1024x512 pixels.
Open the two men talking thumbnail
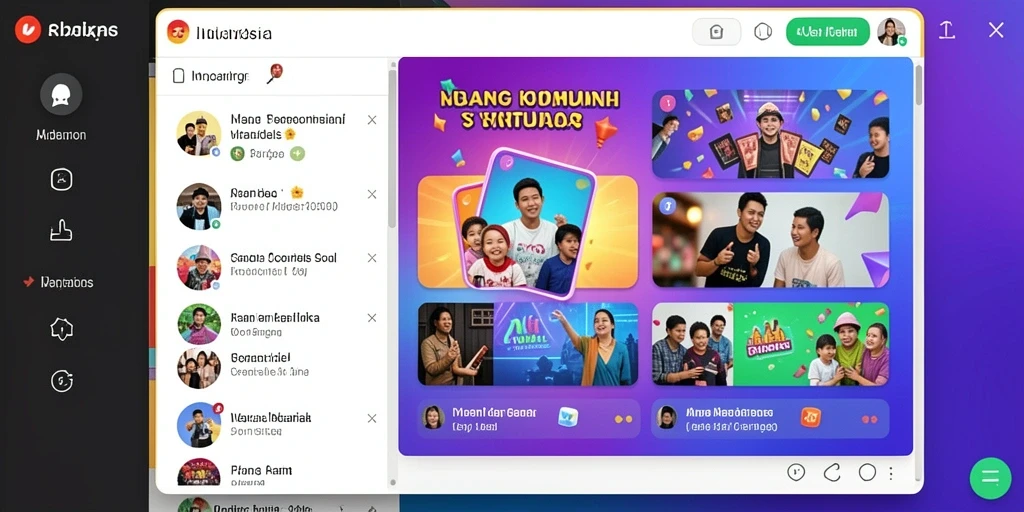(770, 240)
